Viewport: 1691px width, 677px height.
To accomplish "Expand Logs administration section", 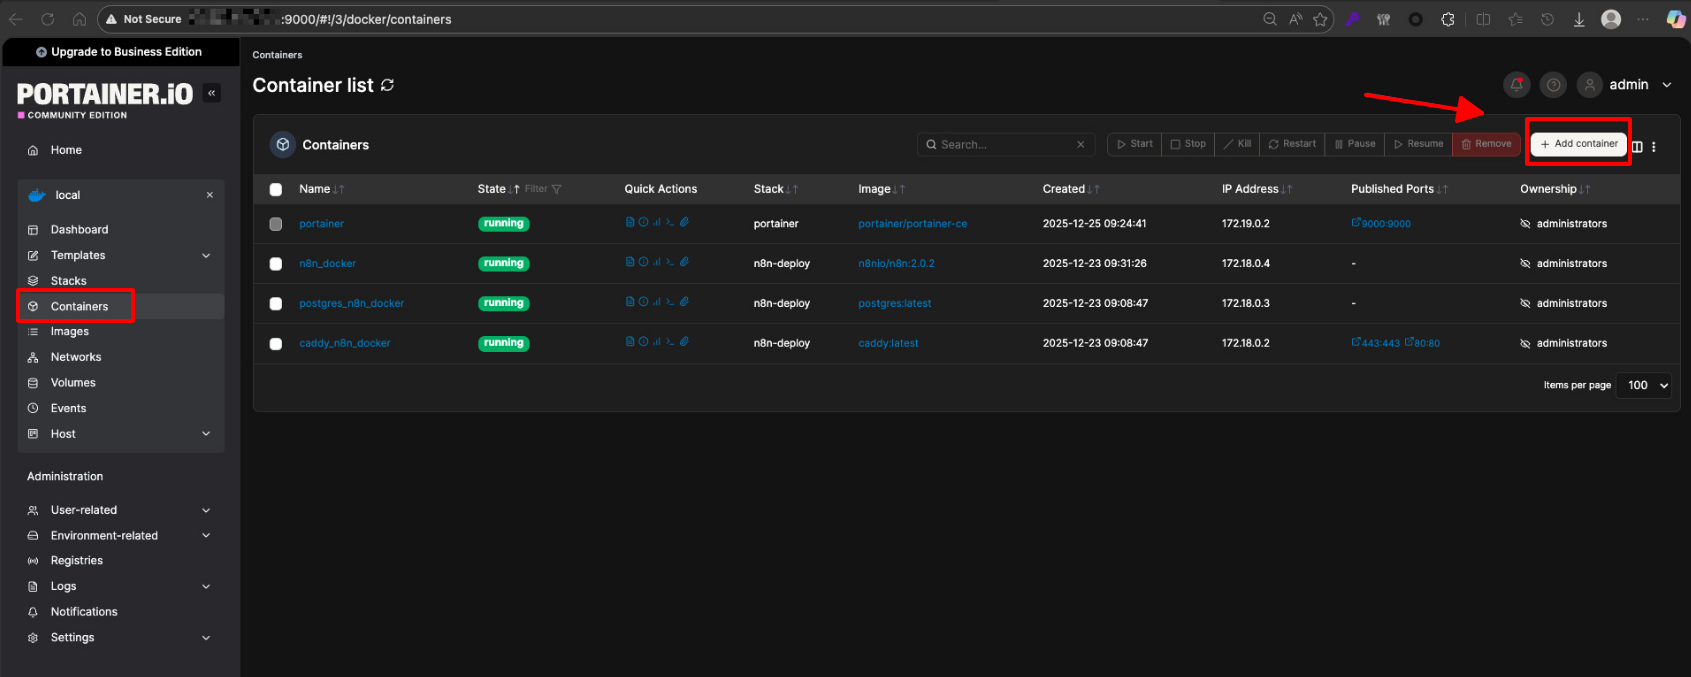I will click(x=206, y=586).
